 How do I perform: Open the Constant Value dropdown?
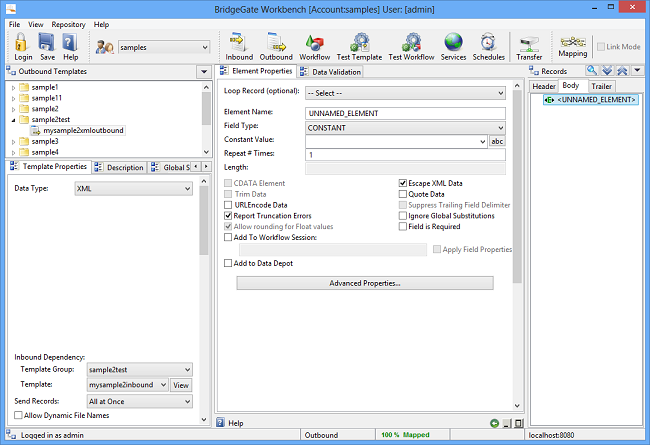coord(483,141)
